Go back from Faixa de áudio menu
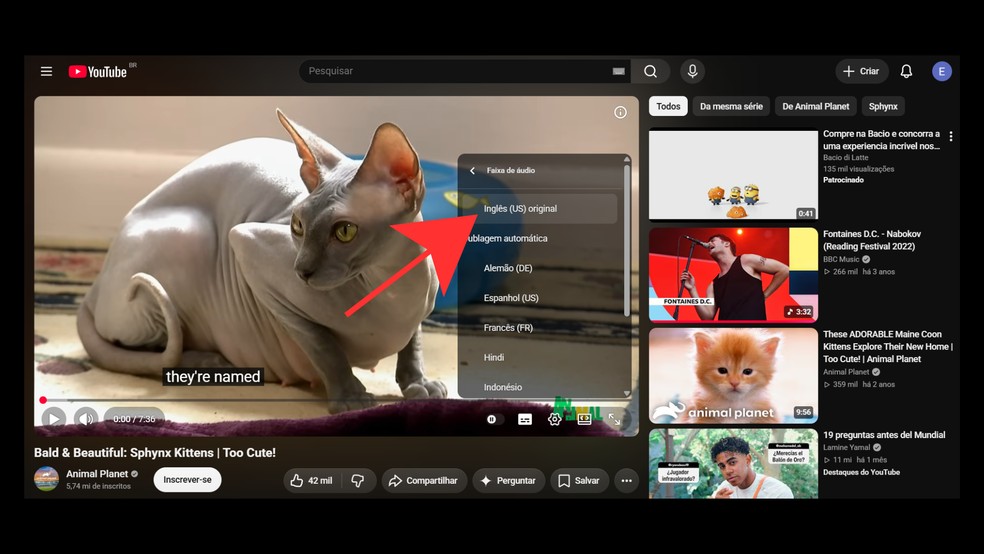 click(x=473, y=171)
